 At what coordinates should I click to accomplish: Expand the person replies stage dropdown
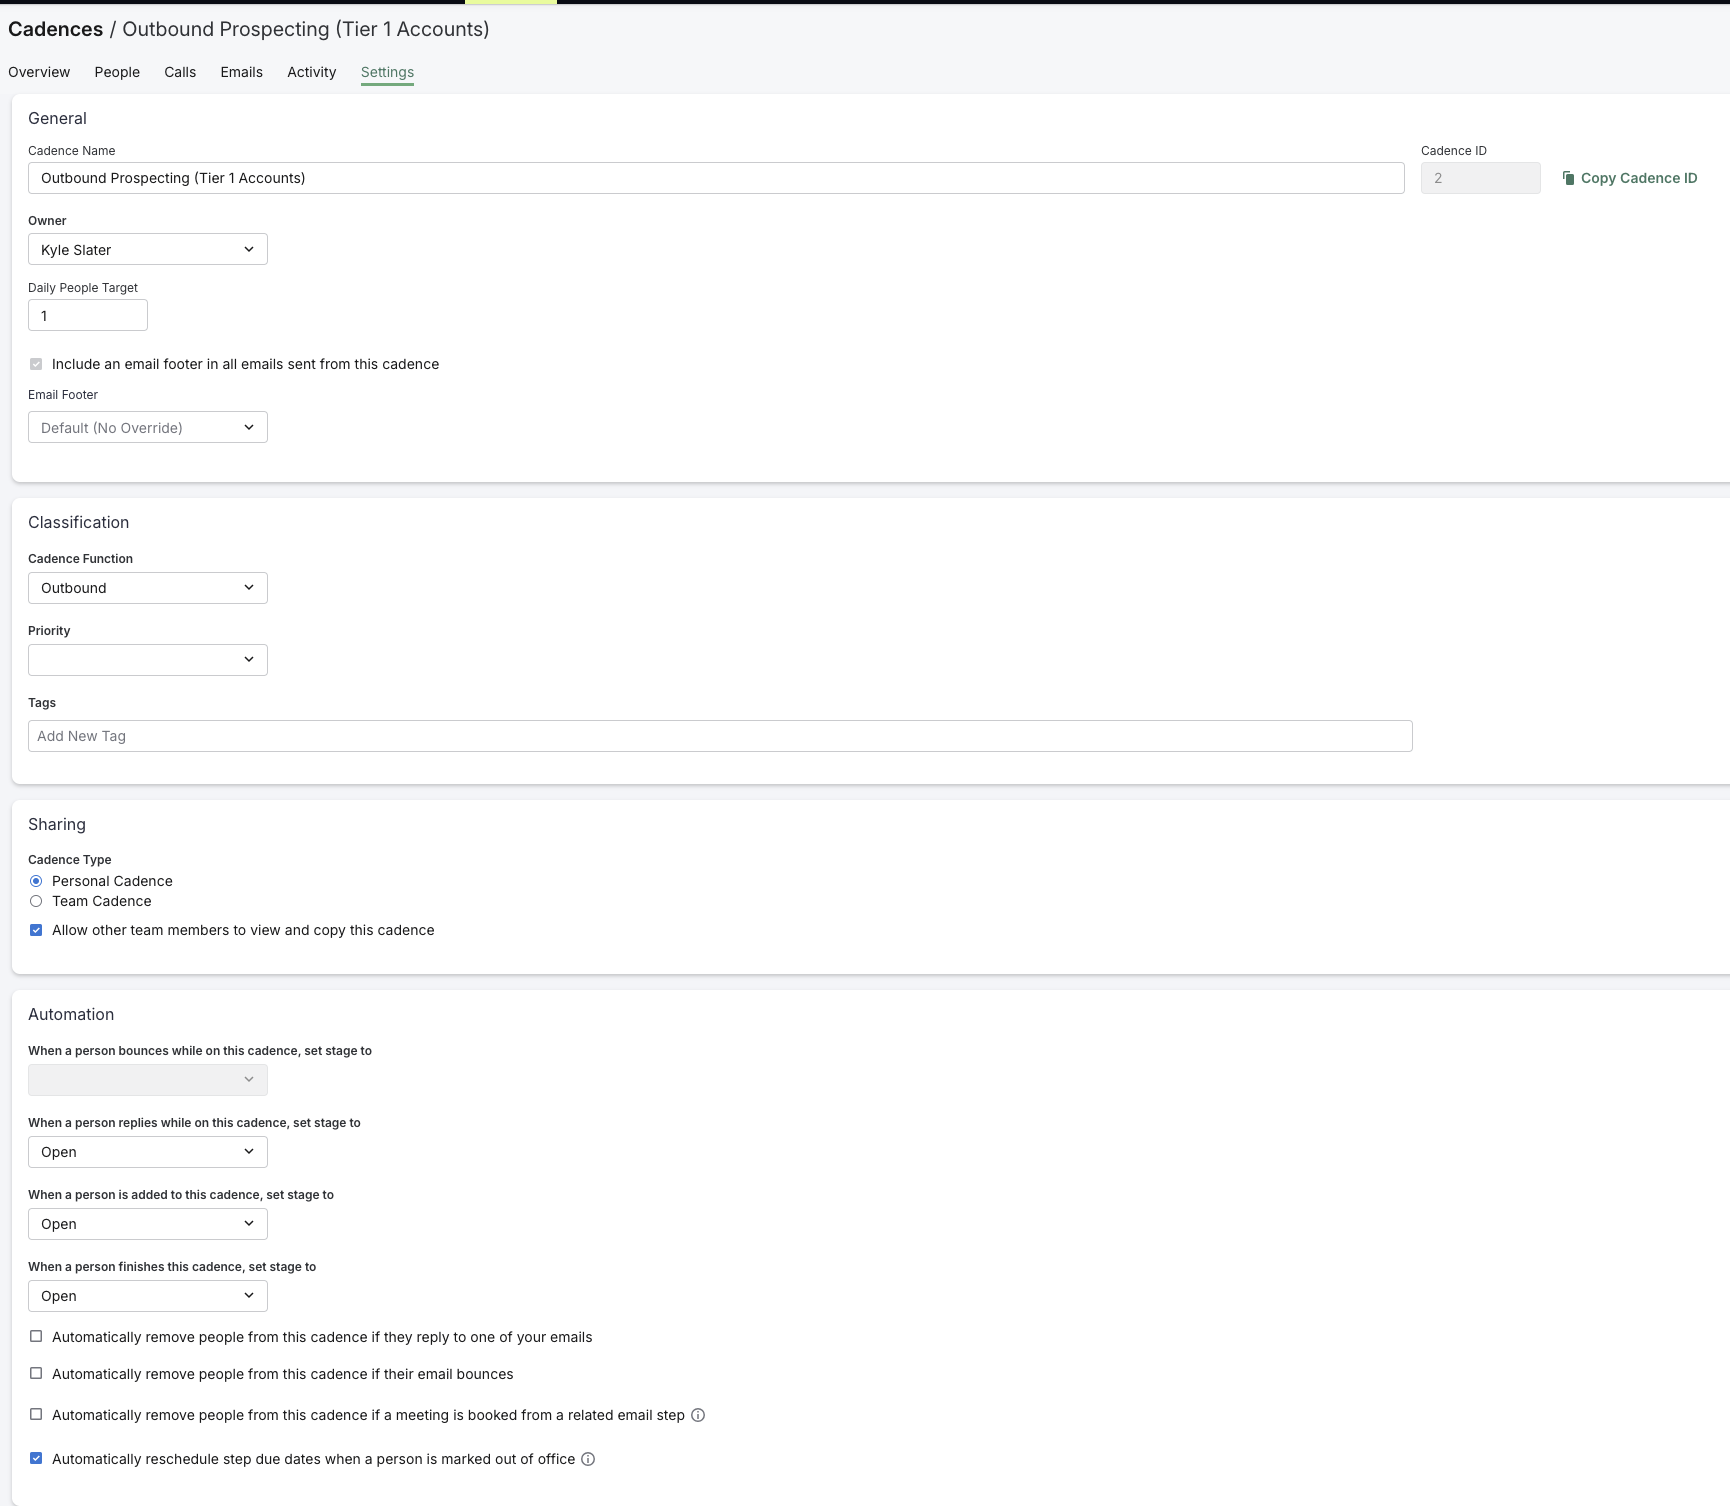[147, 1152]
